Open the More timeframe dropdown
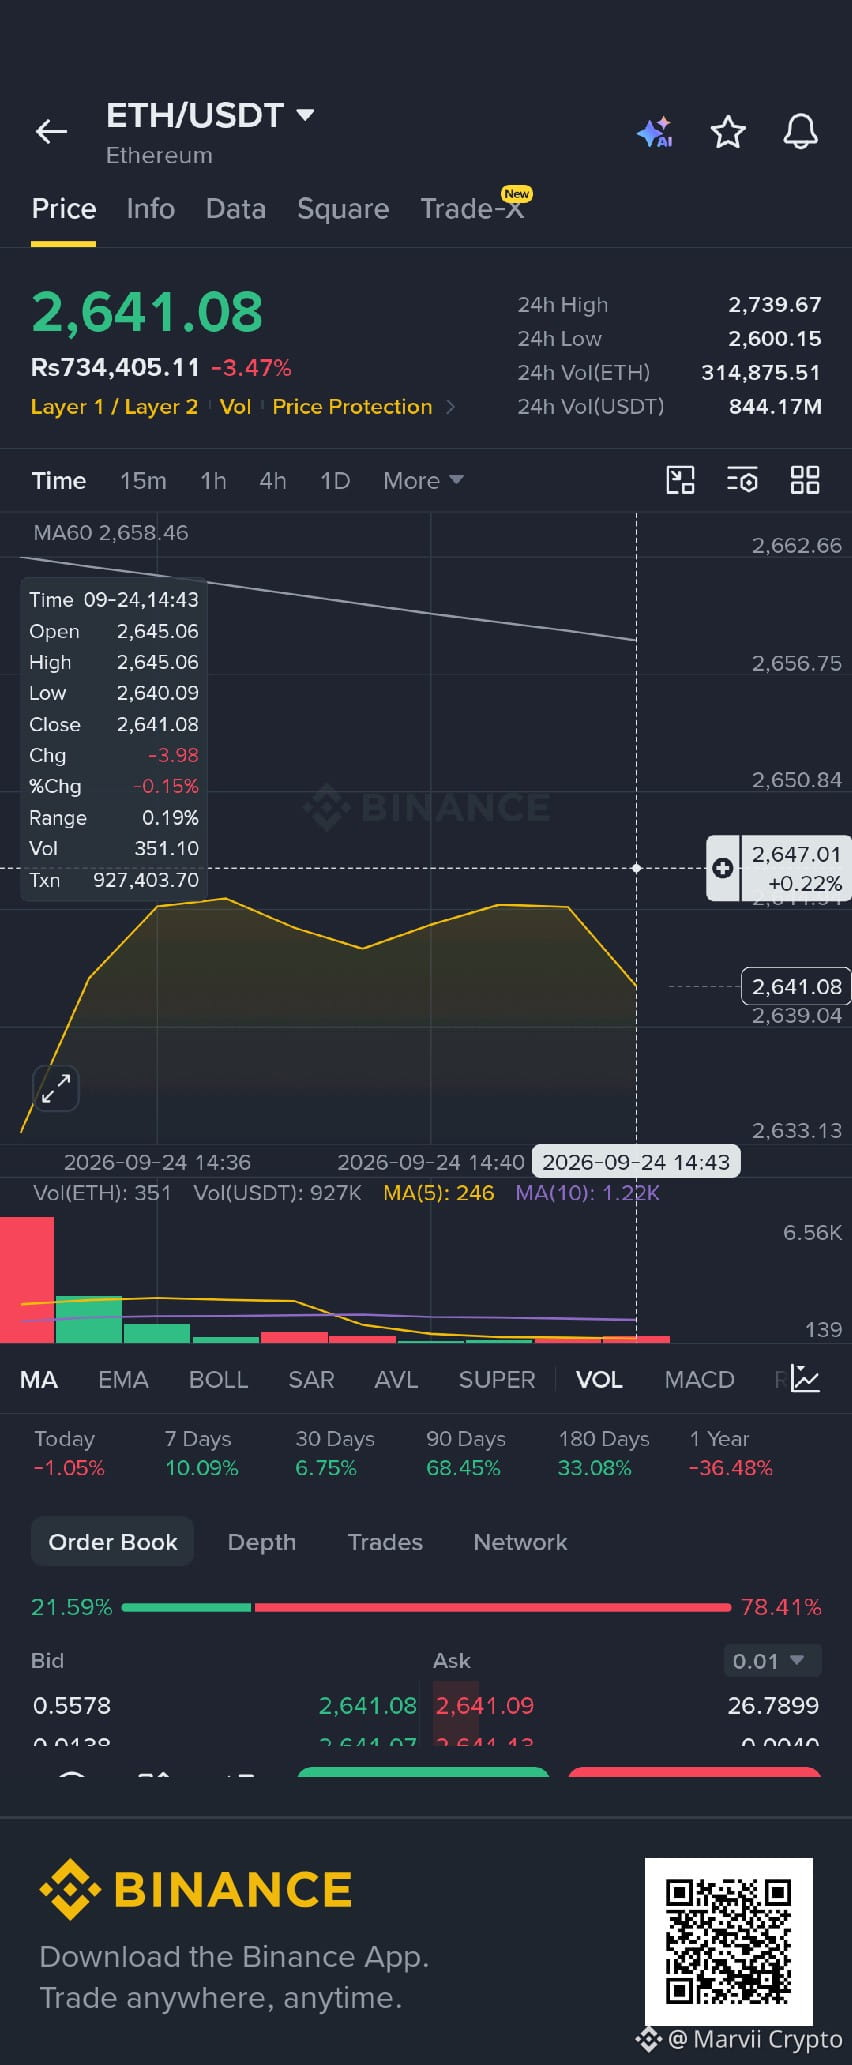This screenshot has height=2065, width=852. 423,481
